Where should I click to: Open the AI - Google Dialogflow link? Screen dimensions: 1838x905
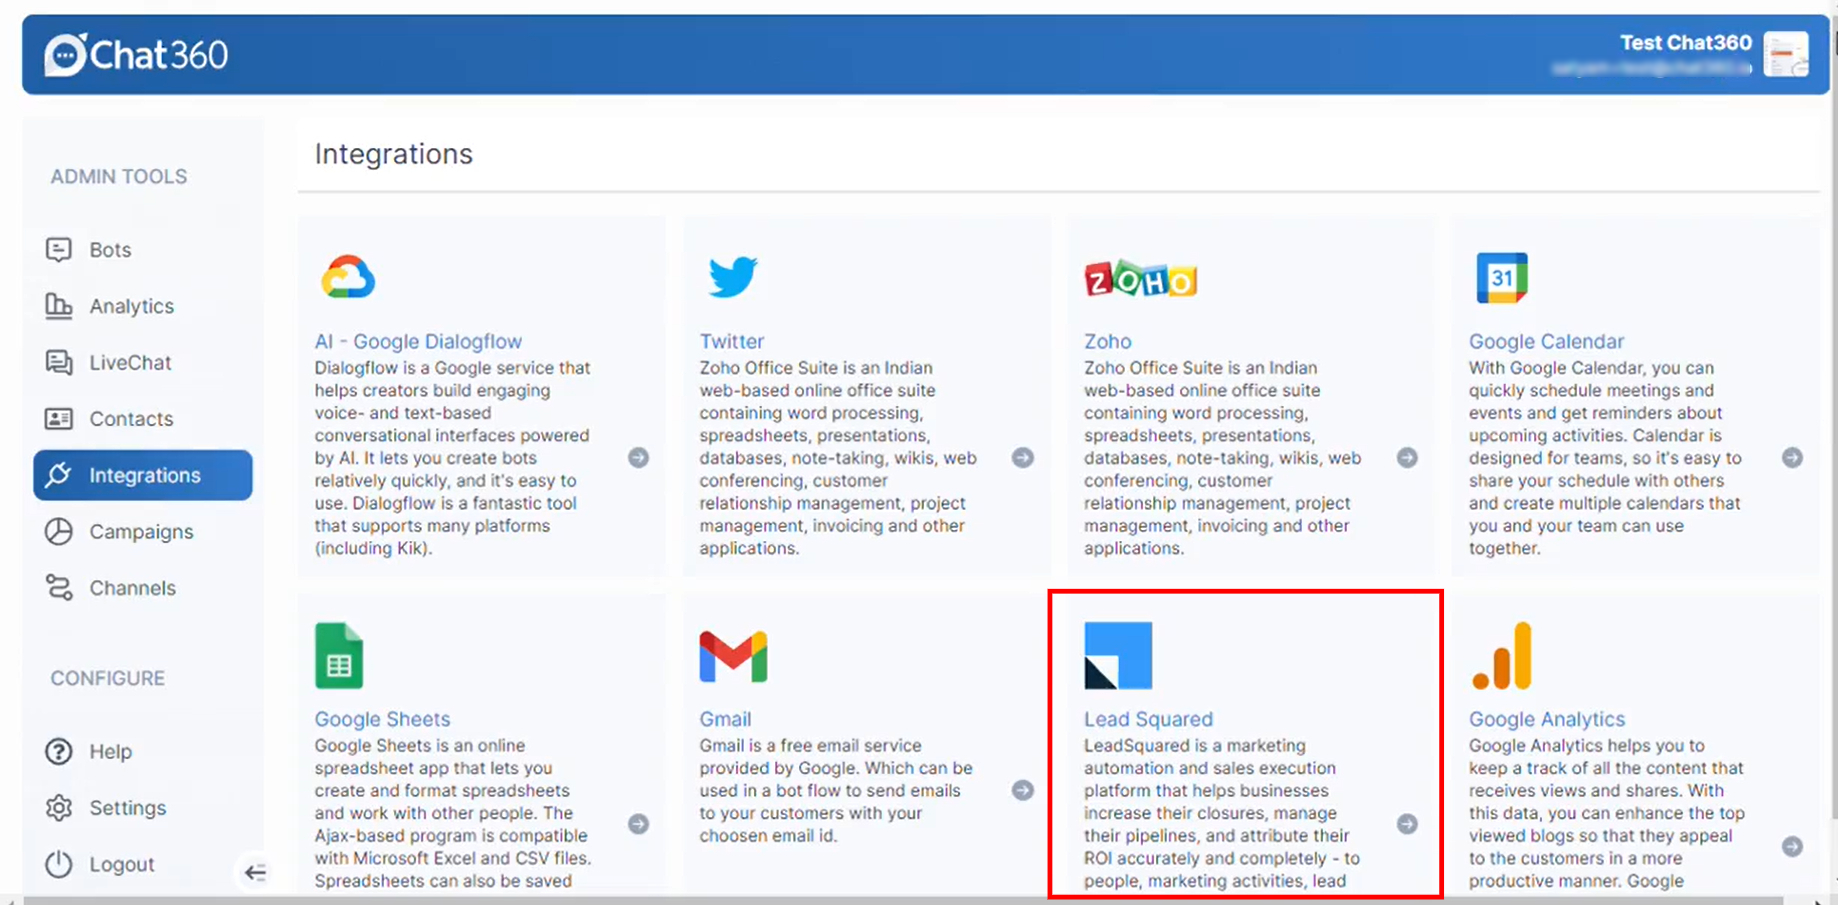[x=418, y=341]
